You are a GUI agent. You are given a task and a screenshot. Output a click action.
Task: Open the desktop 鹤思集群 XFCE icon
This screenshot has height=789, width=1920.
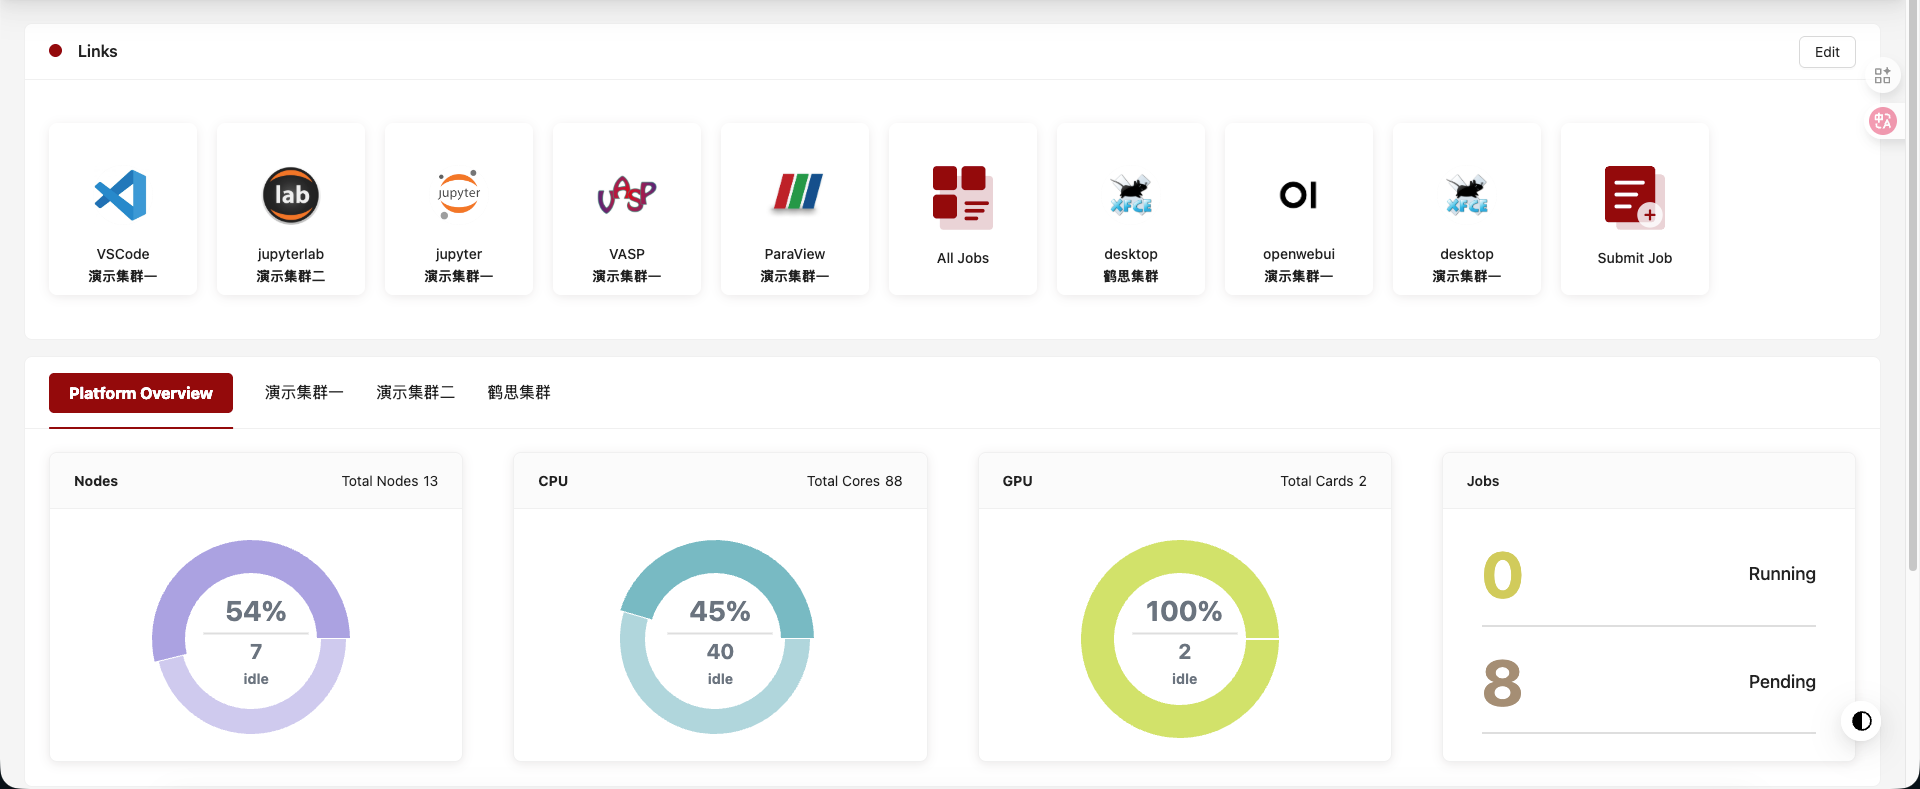pyautogui.click(x=1131, y=195)
